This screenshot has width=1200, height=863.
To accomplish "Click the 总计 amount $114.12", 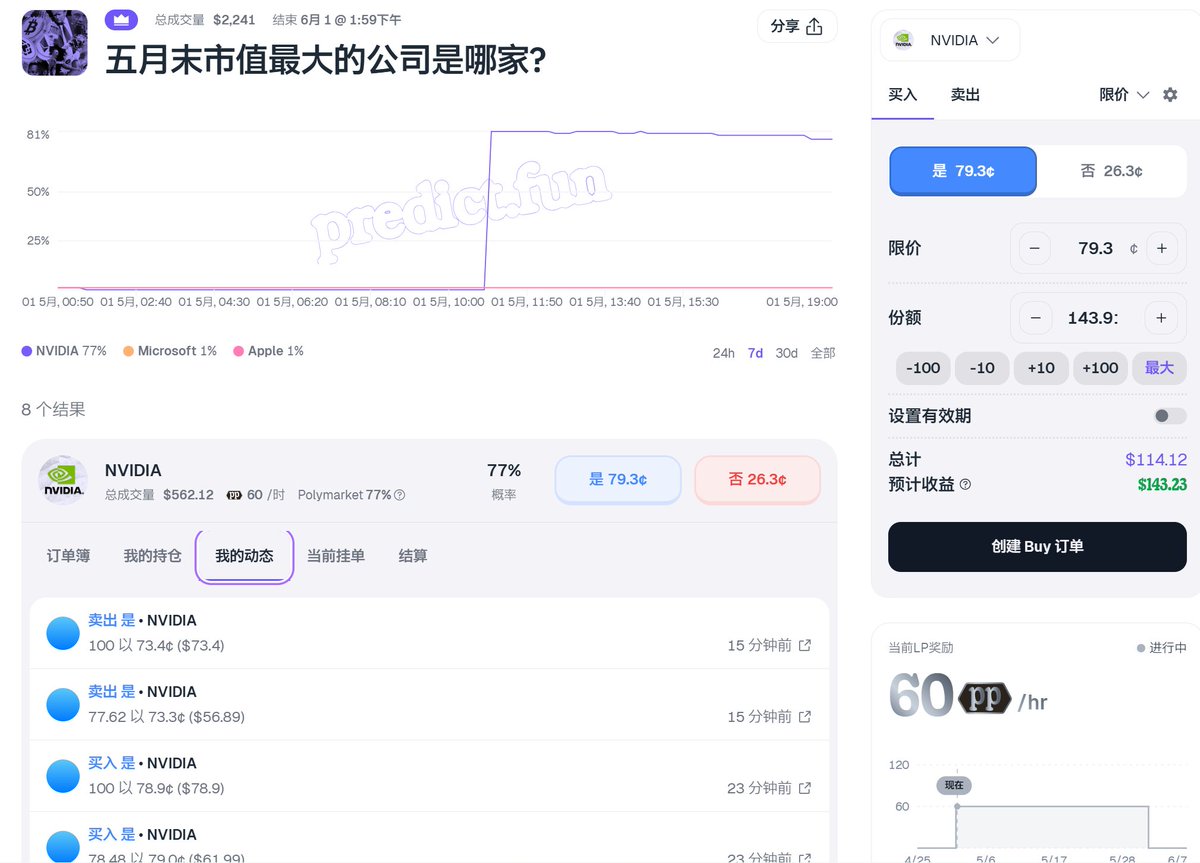I will [x=1156, y=460].
